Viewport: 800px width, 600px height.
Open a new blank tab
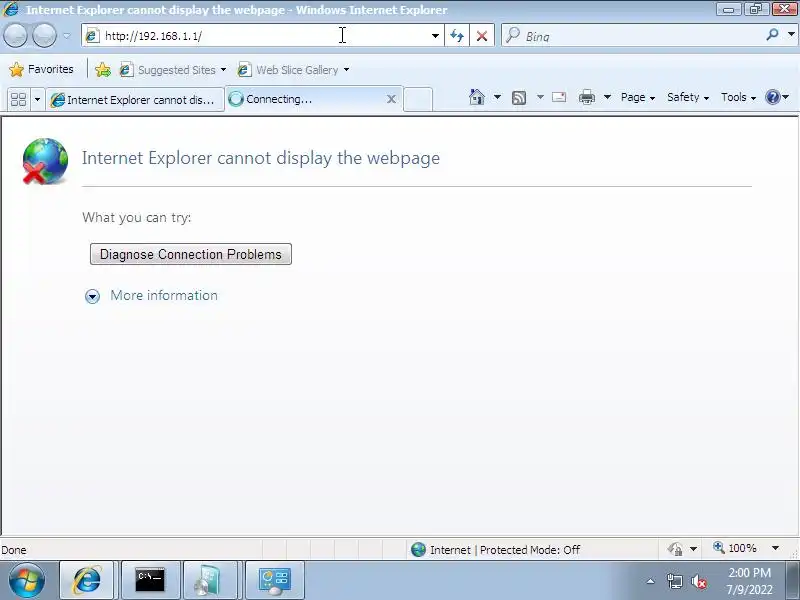click(418, 99)
